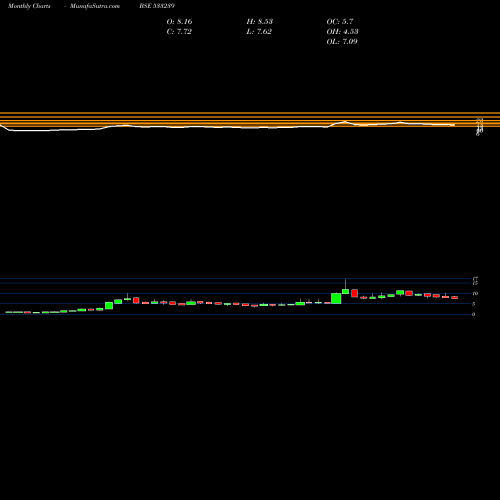Click the "Monthly Charts" title text
Image resolution: width=500 pixels, height=500 pixels.
tap(29, 6)
